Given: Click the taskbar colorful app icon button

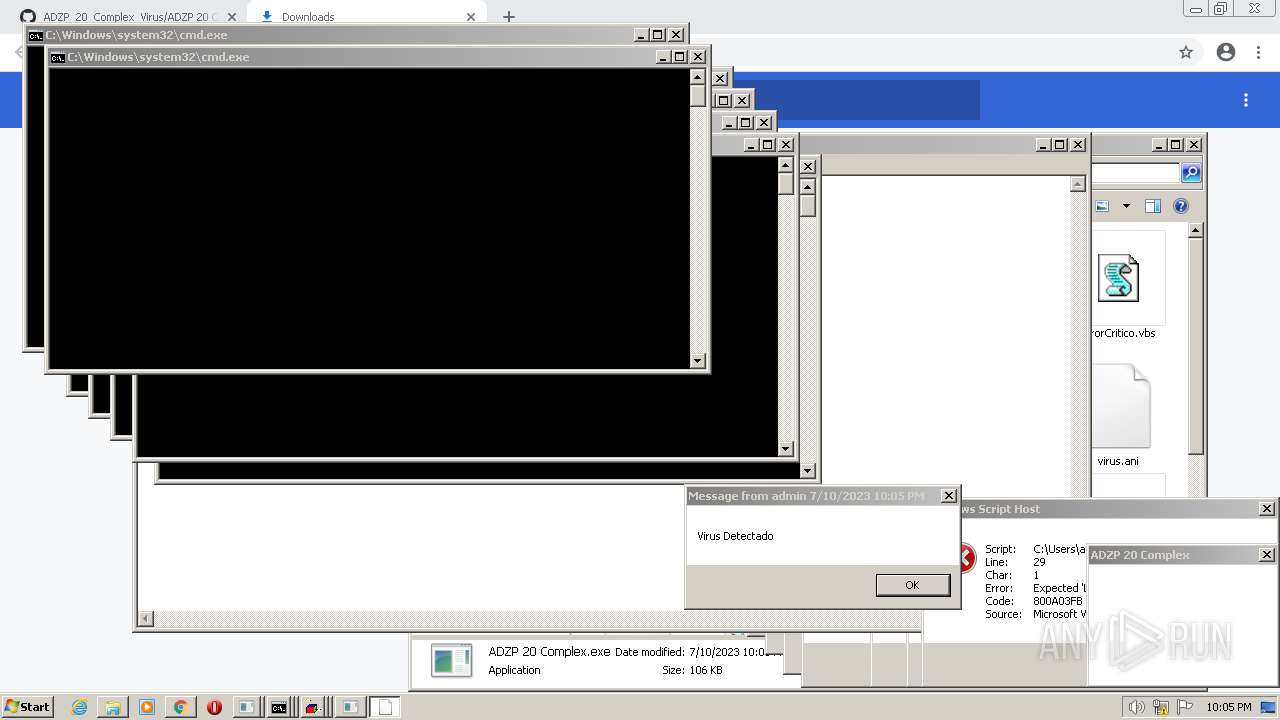Looking at the screenshot, I should click(313, 707).
